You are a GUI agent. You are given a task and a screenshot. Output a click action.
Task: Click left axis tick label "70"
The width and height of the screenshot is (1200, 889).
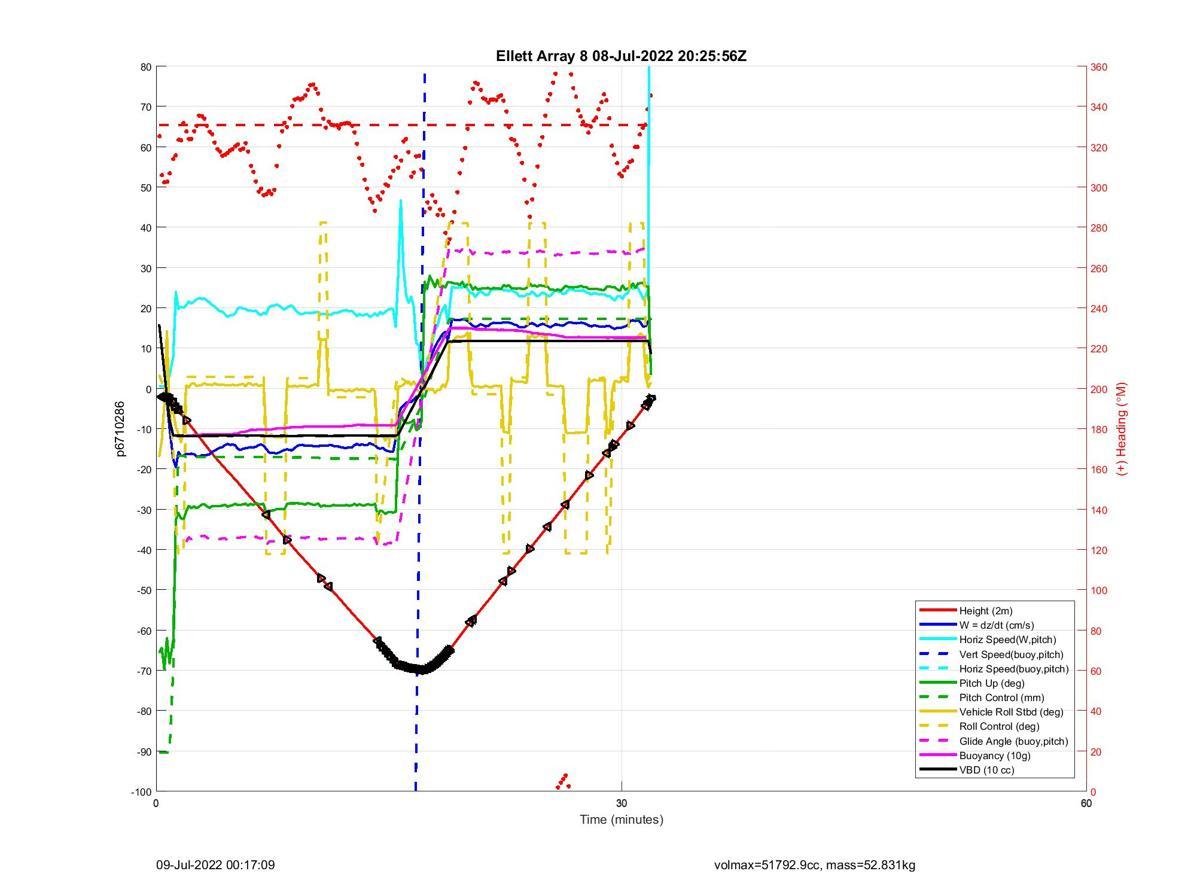click(146, 107)
